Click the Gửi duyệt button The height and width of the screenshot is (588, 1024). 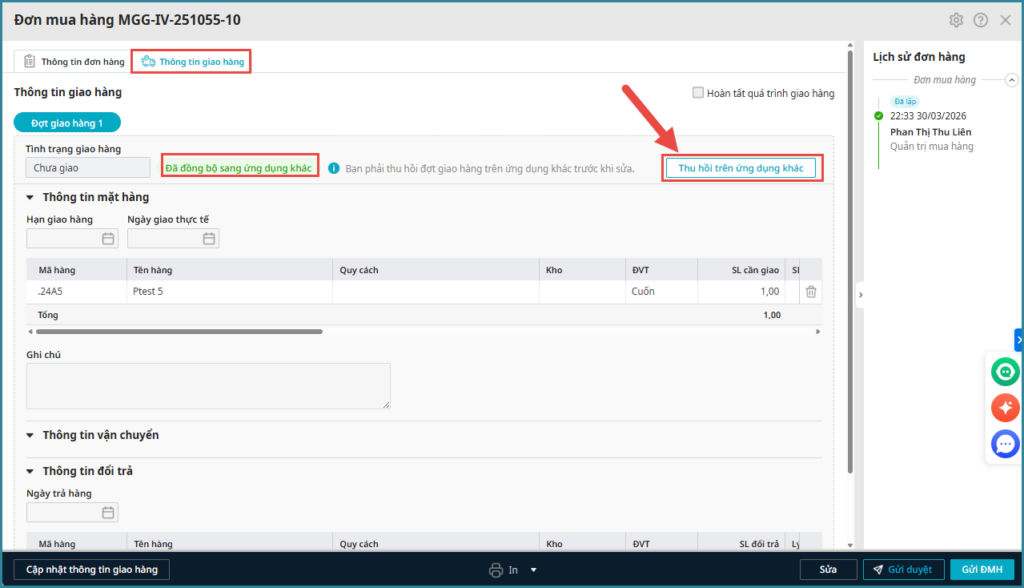tap(904, 570)
